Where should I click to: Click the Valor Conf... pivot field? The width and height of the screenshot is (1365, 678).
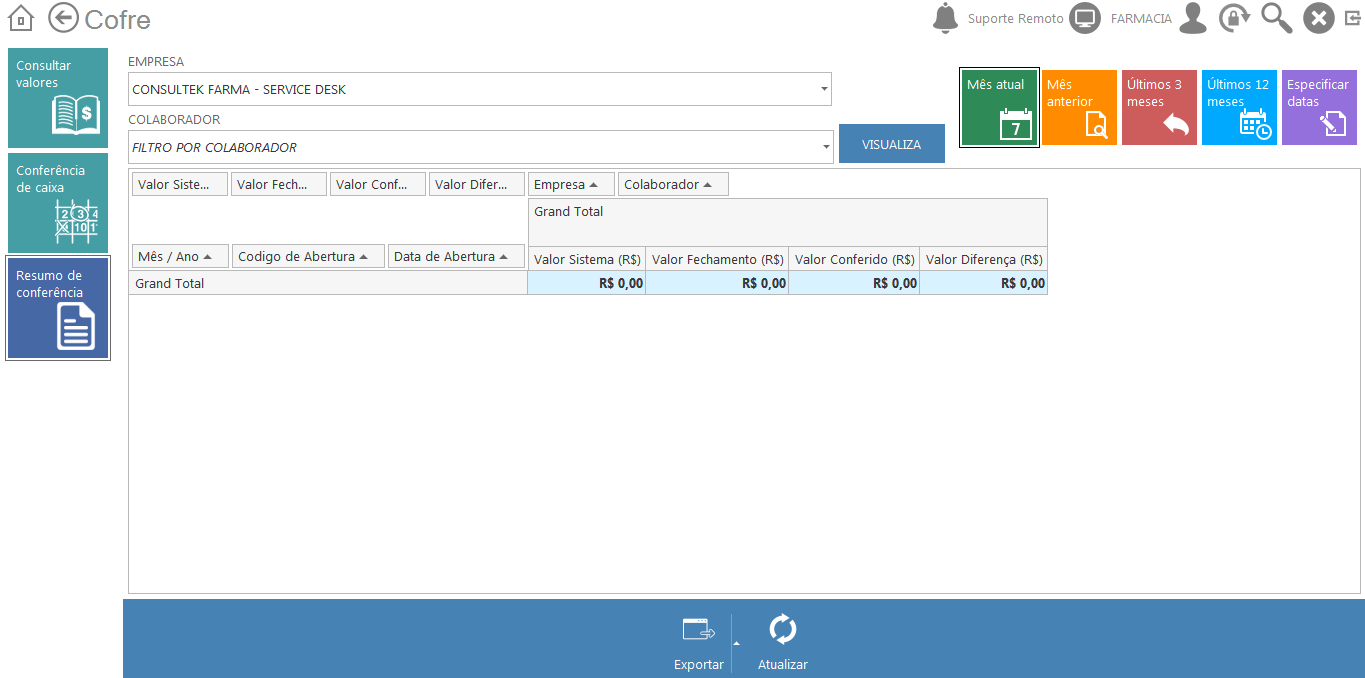click(x=378, y=184)
